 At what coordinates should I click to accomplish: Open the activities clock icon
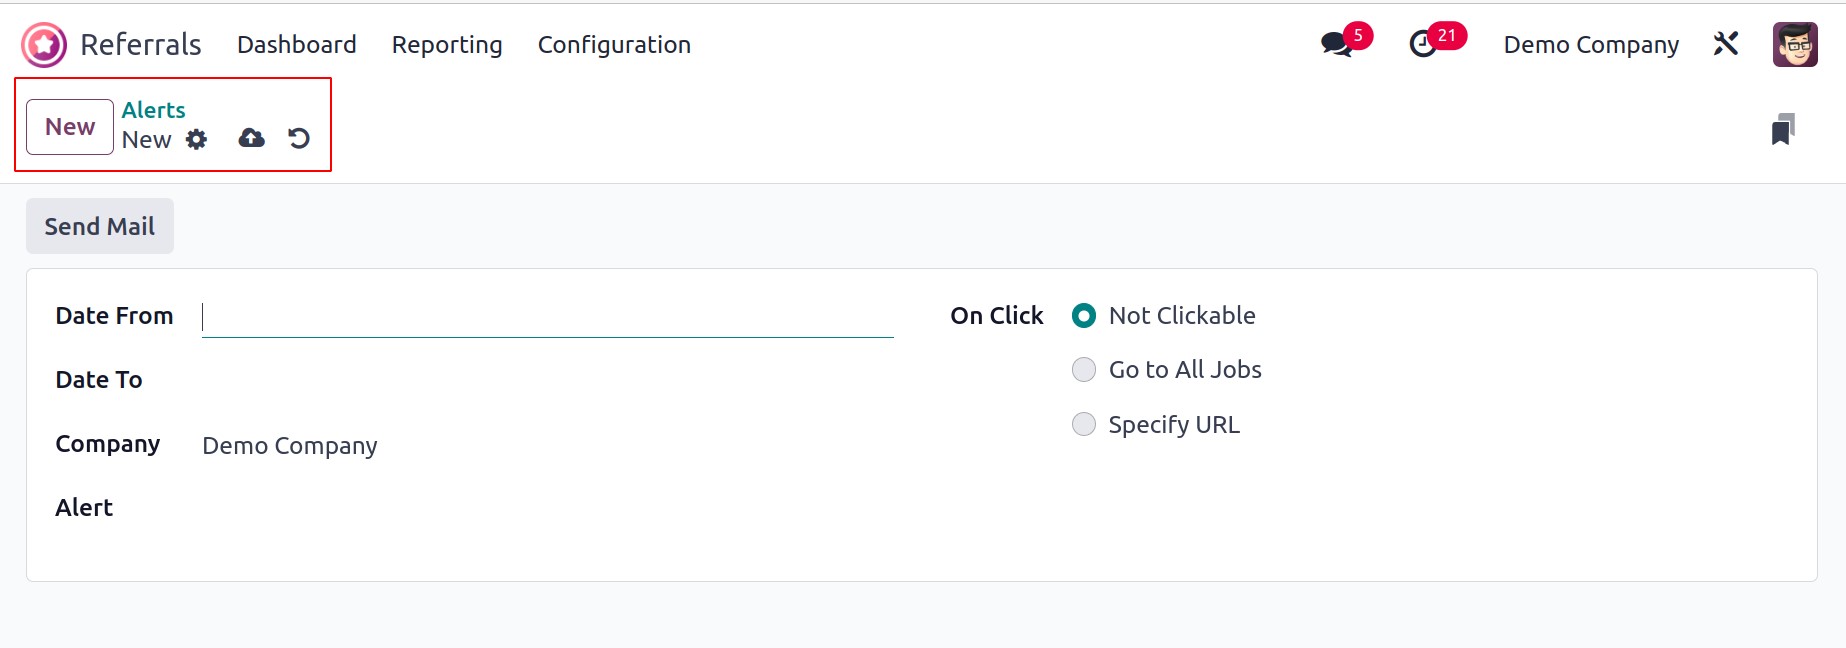(1423, 44)
